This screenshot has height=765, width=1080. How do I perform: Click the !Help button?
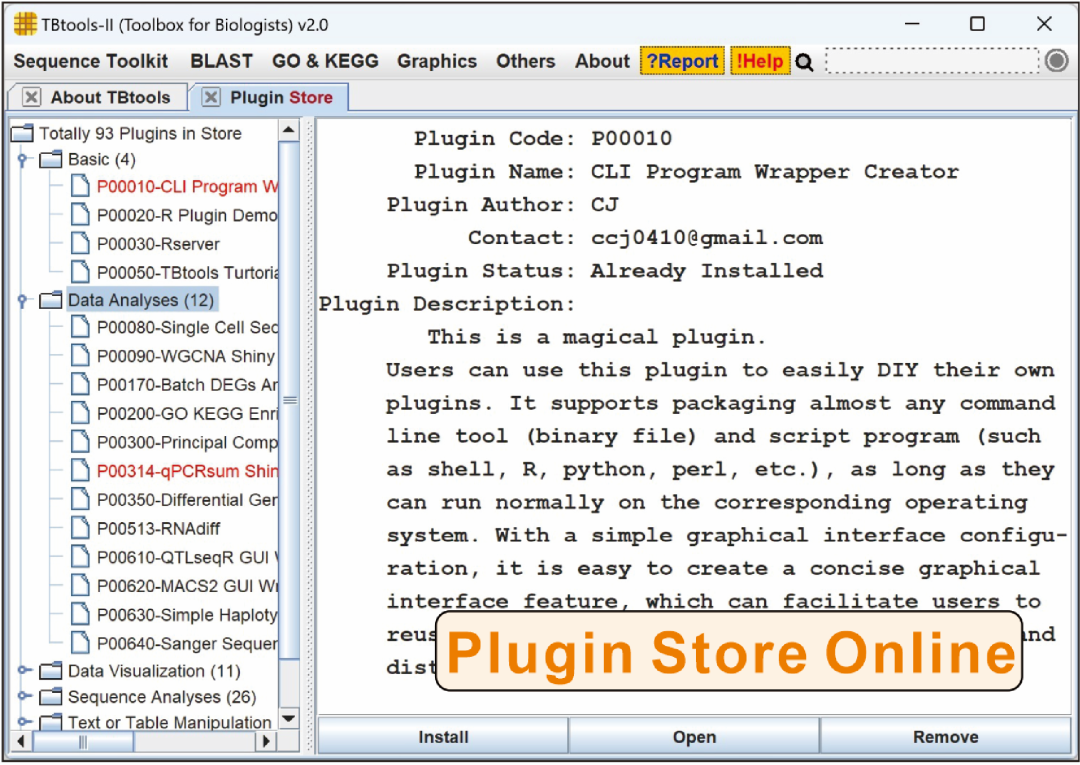[760, 61]
